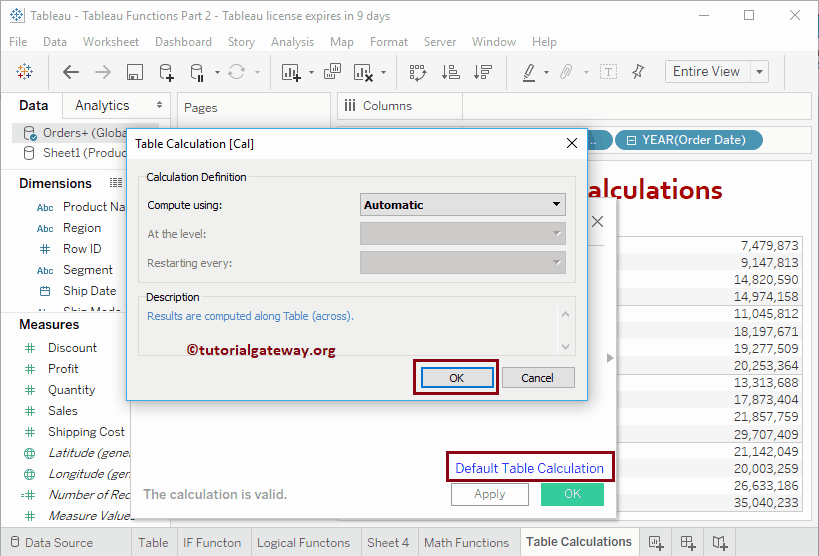Open the Dashboard menu
The width and height of the screenshot is (819, 556).
(183, 42)
